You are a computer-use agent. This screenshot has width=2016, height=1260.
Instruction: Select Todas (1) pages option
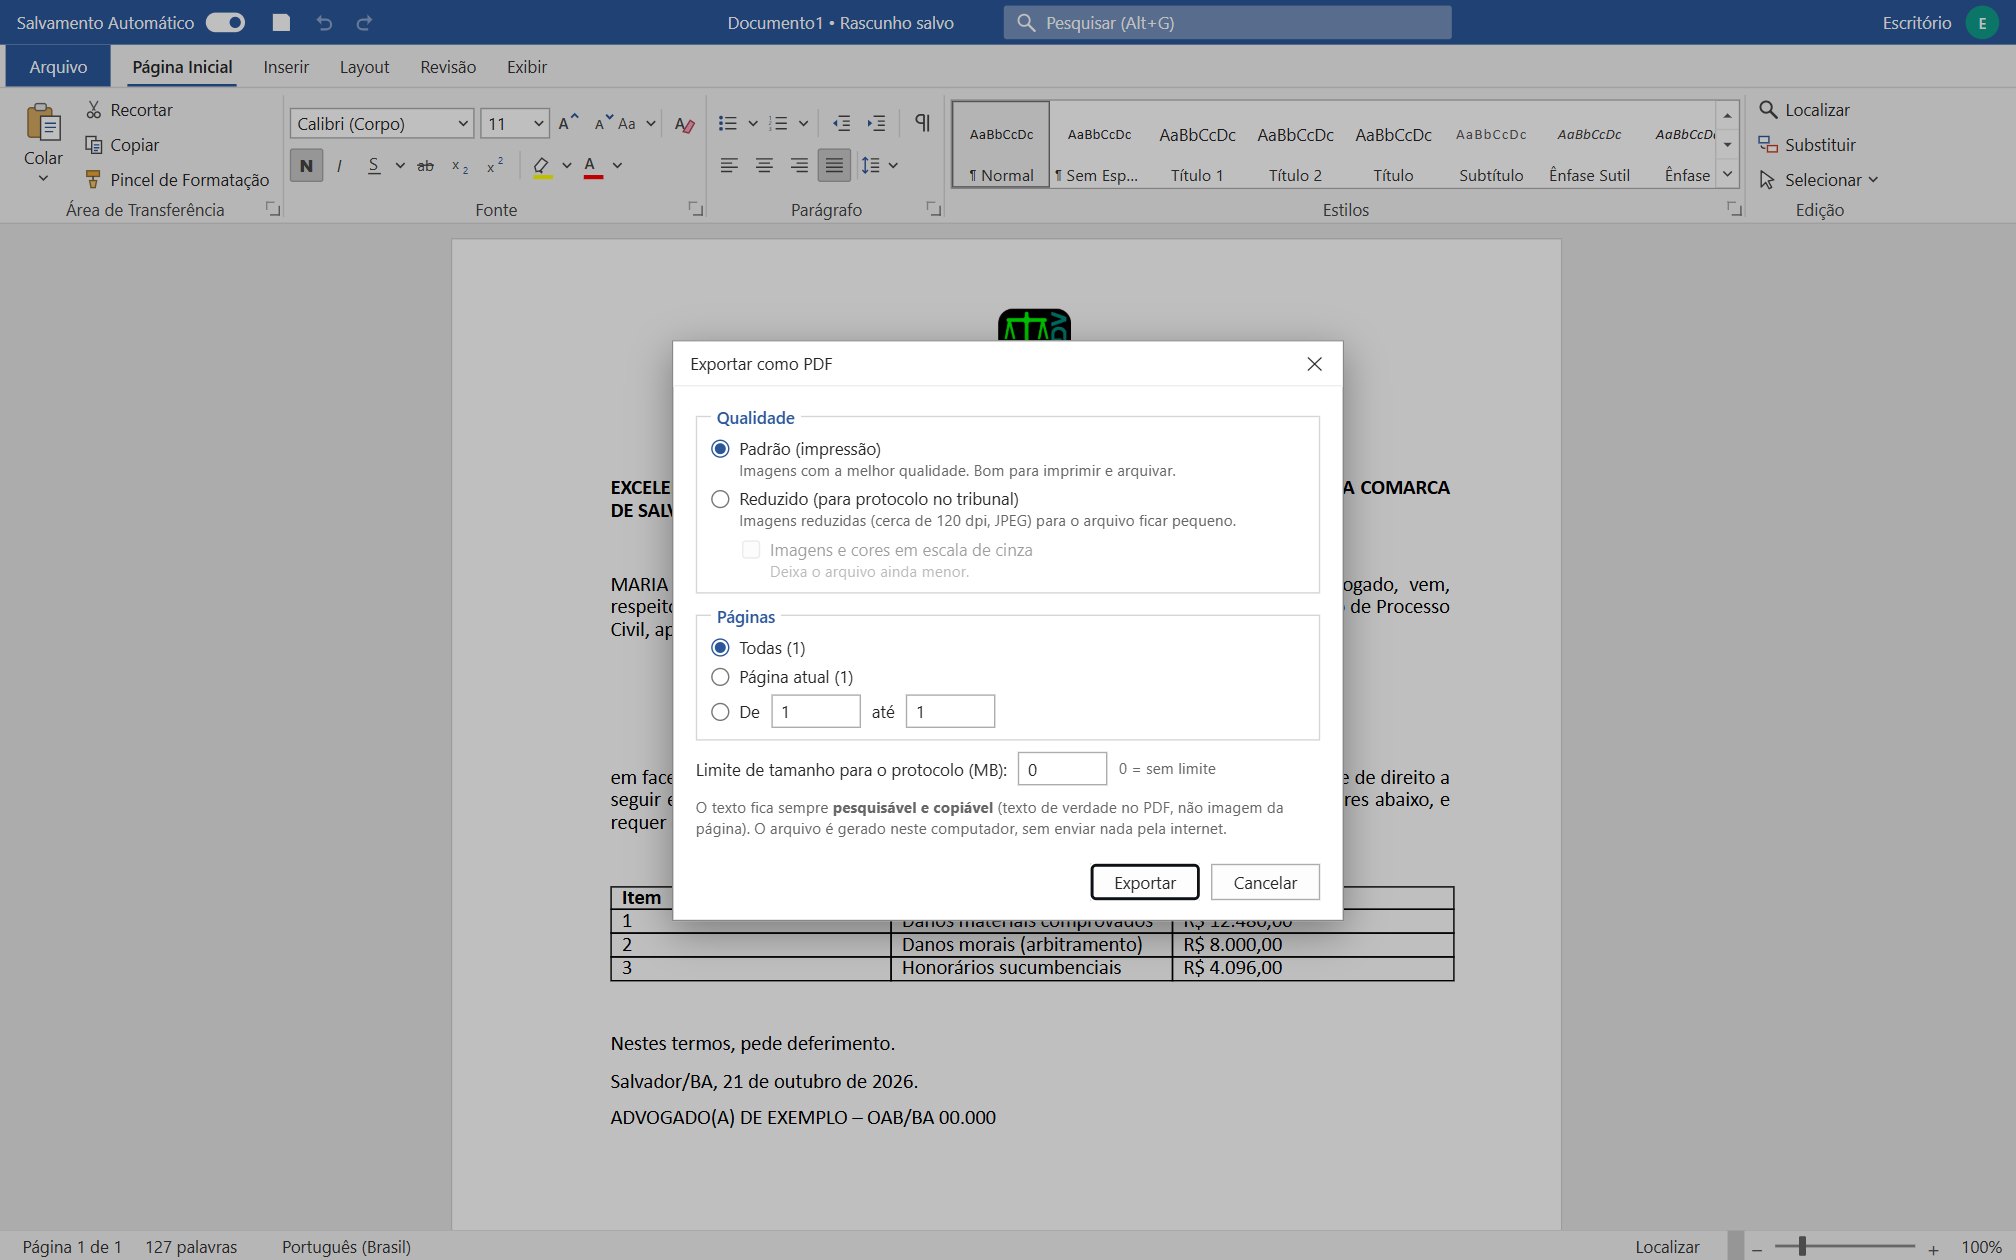click(x=720, y=648)
